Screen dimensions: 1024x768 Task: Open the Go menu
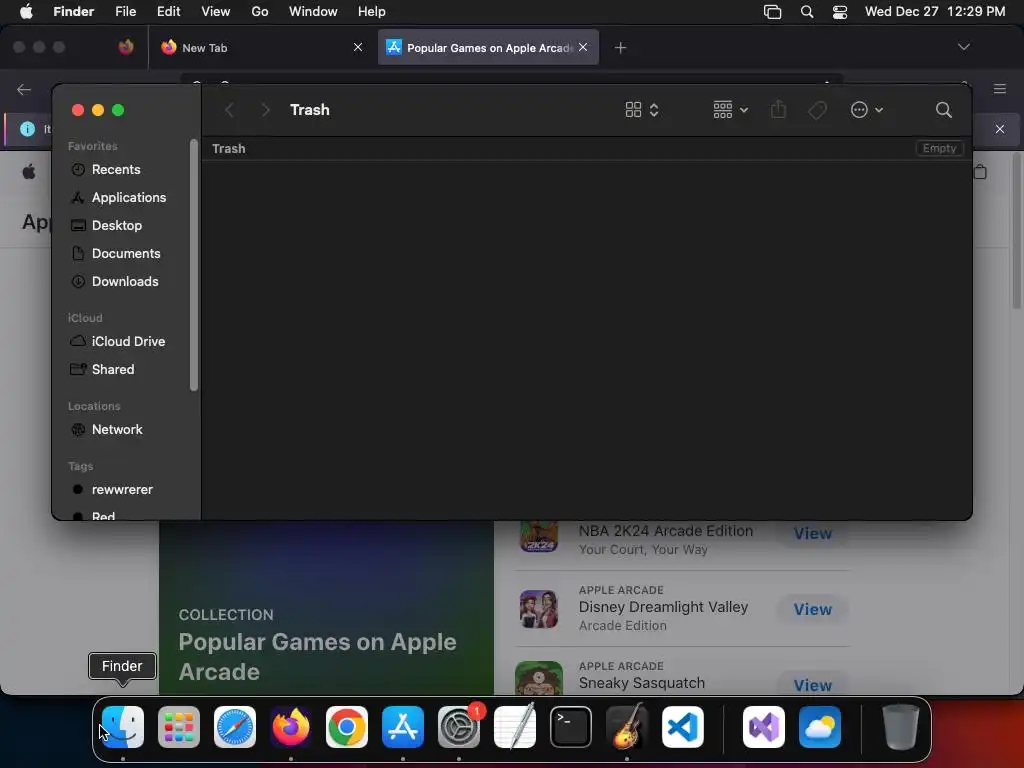coord(260,12)
